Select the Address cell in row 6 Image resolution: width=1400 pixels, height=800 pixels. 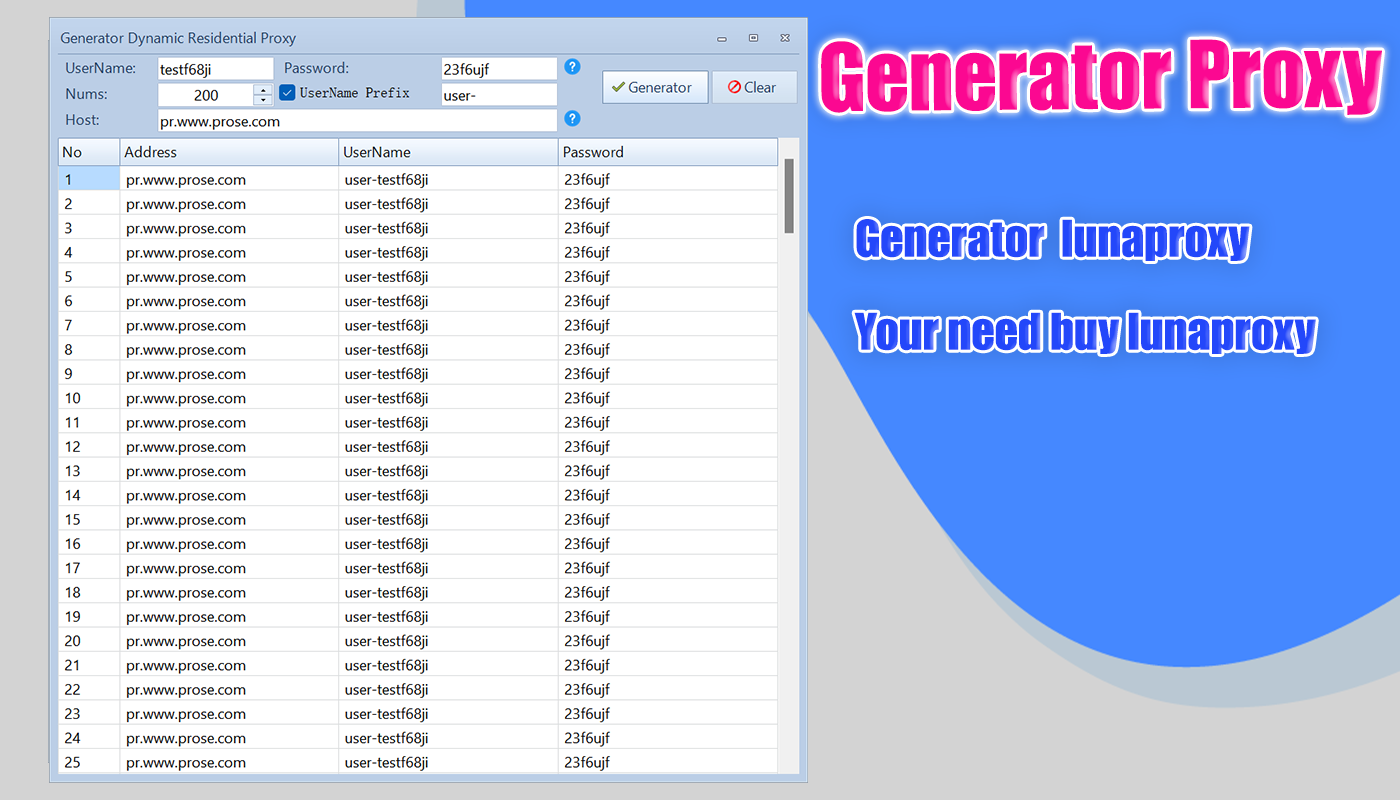pos(229,301)
